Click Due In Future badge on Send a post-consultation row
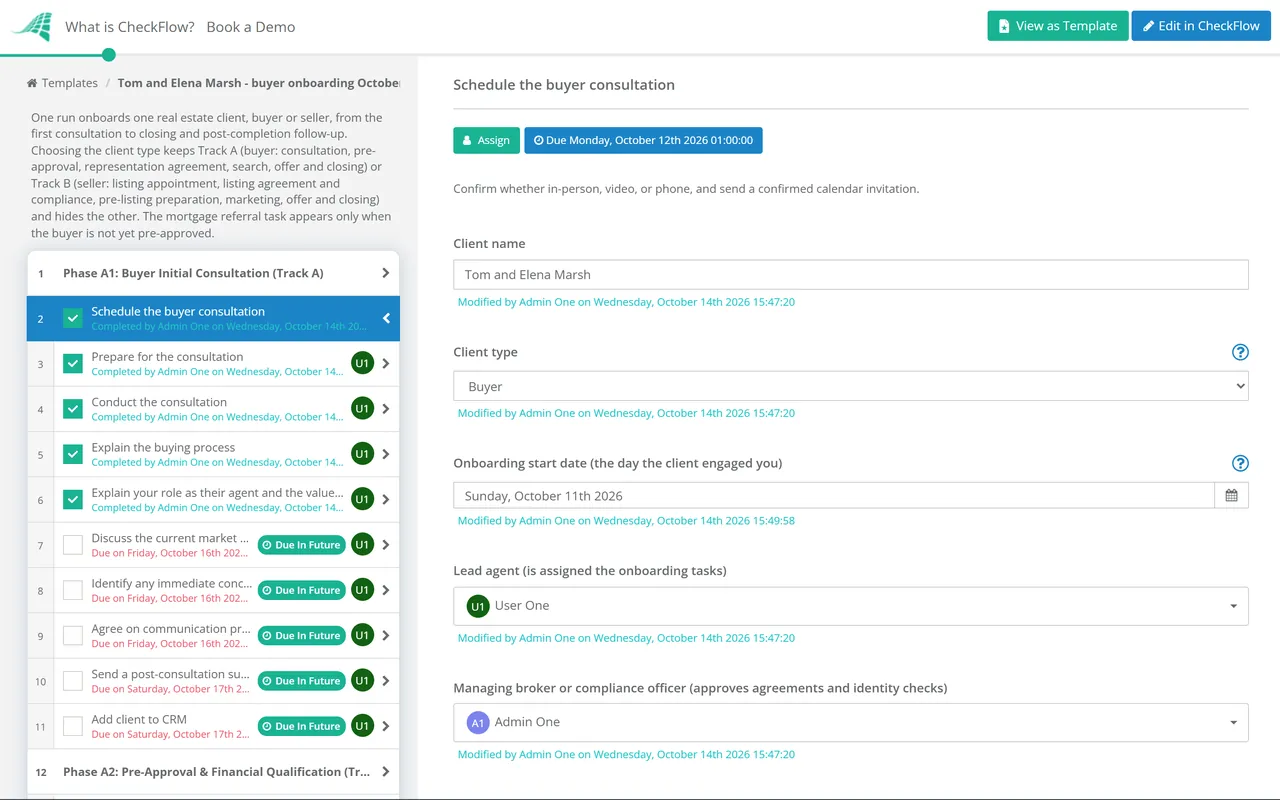The image size is (1280, 800). 301,681
